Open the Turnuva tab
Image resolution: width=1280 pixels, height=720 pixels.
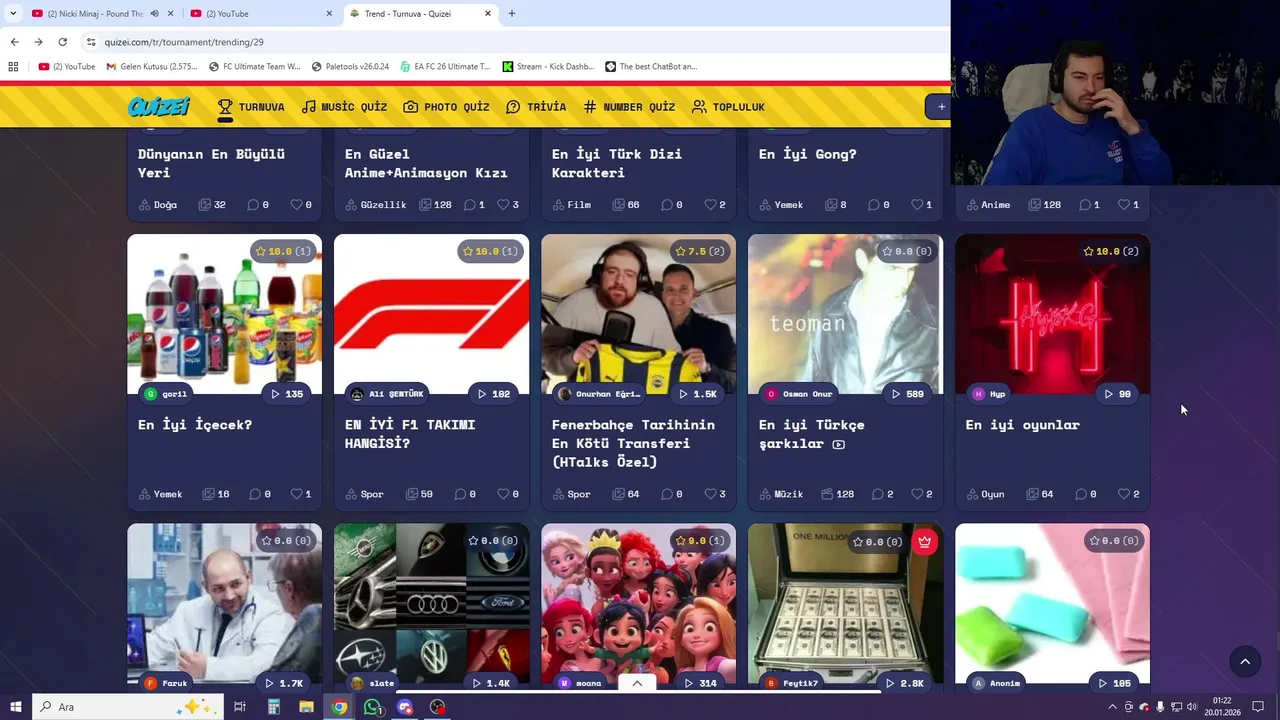(x=251, y=107)
